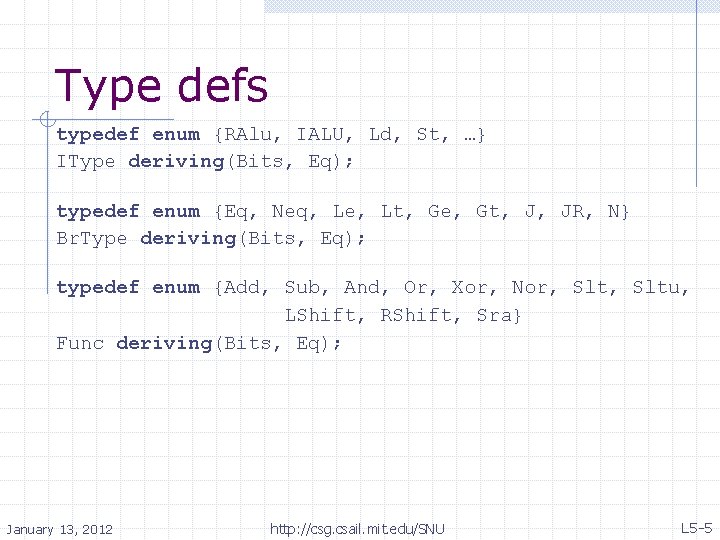Select the BrType type name

click(92, 239)
